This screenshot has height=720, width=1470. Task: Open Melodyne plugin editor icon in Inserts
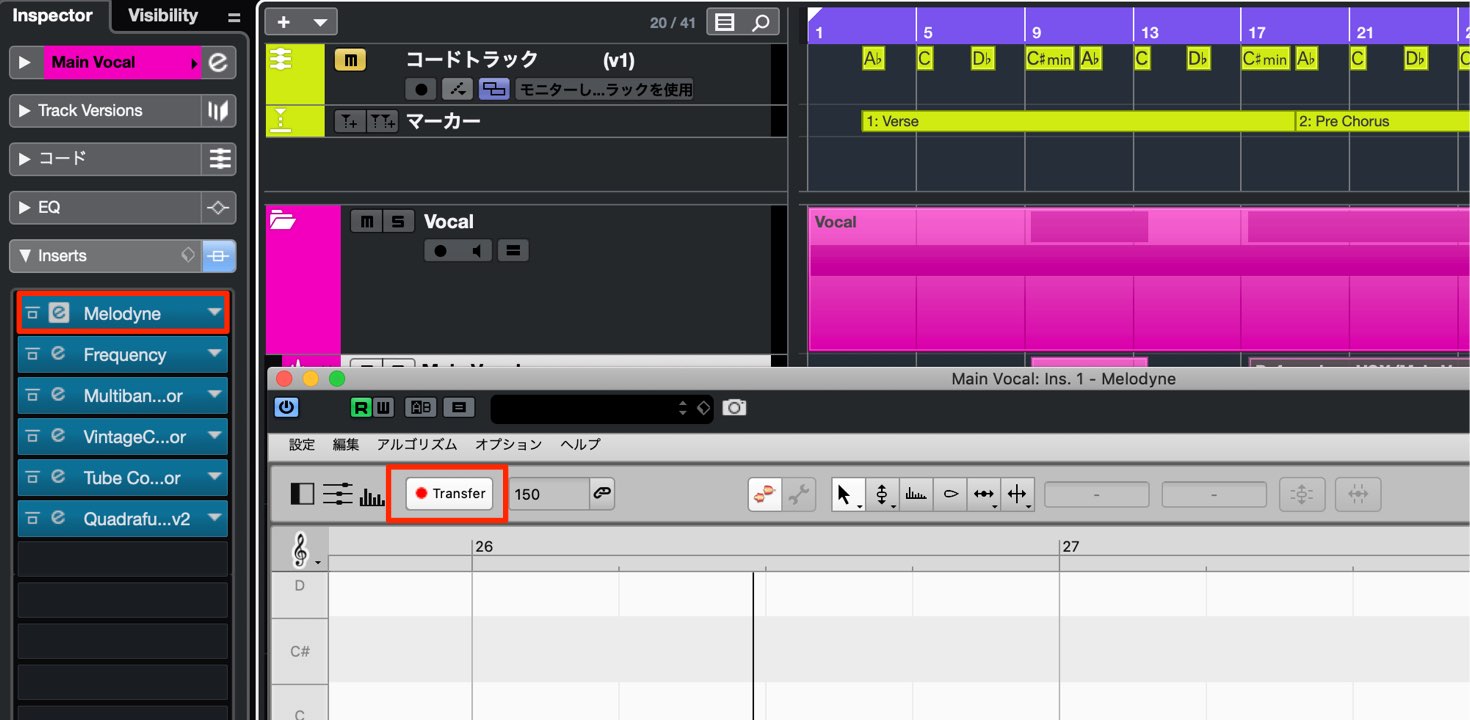(x=59, y=313)
